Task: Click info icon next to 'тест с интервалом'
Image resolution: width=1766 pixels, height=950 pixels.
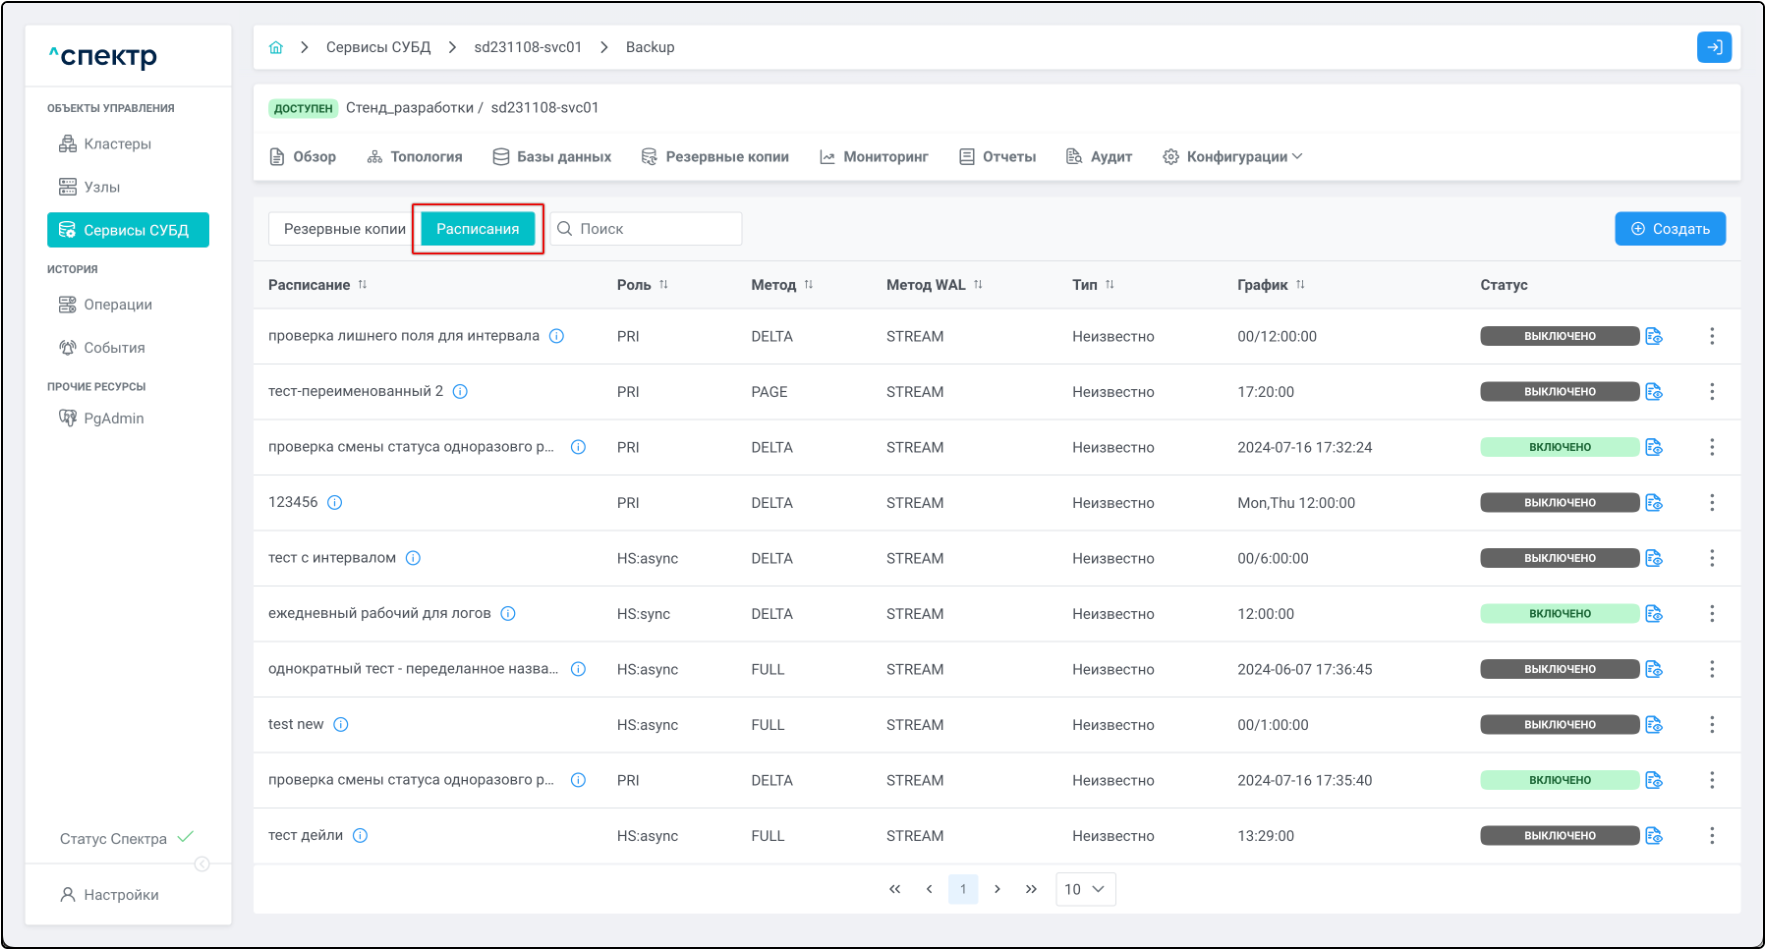Action: [x=413, y=558]
